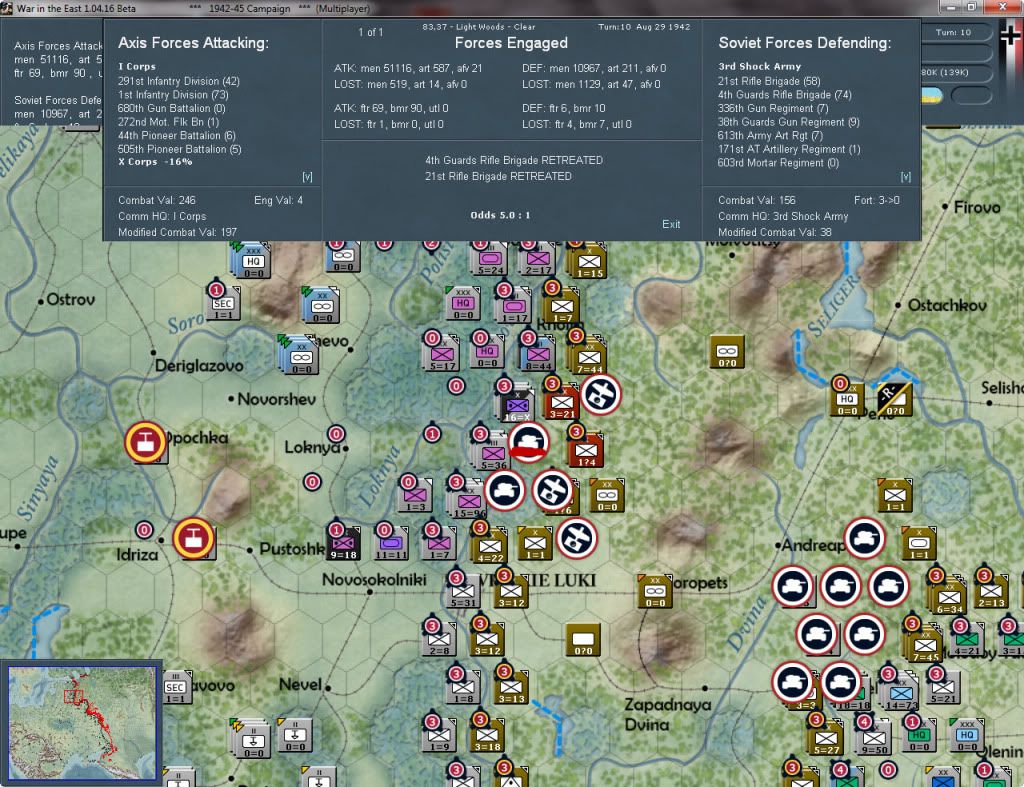Click the Nevel city label on the map
The image size is (1024, 787).
tap(300, 684)
